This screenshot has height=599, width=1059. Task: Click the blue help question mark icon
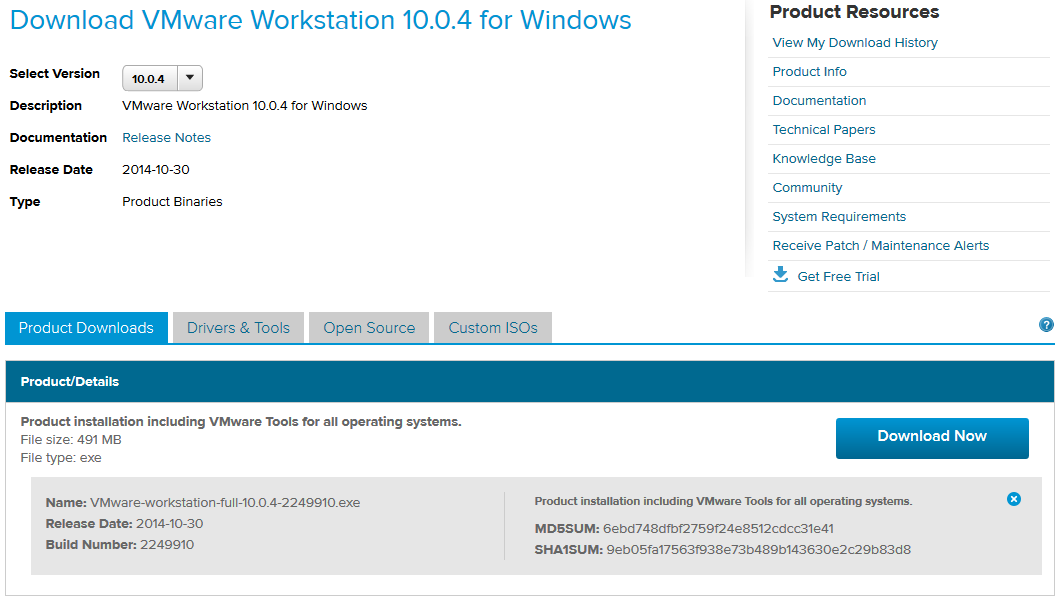[x=1046, y=325]
